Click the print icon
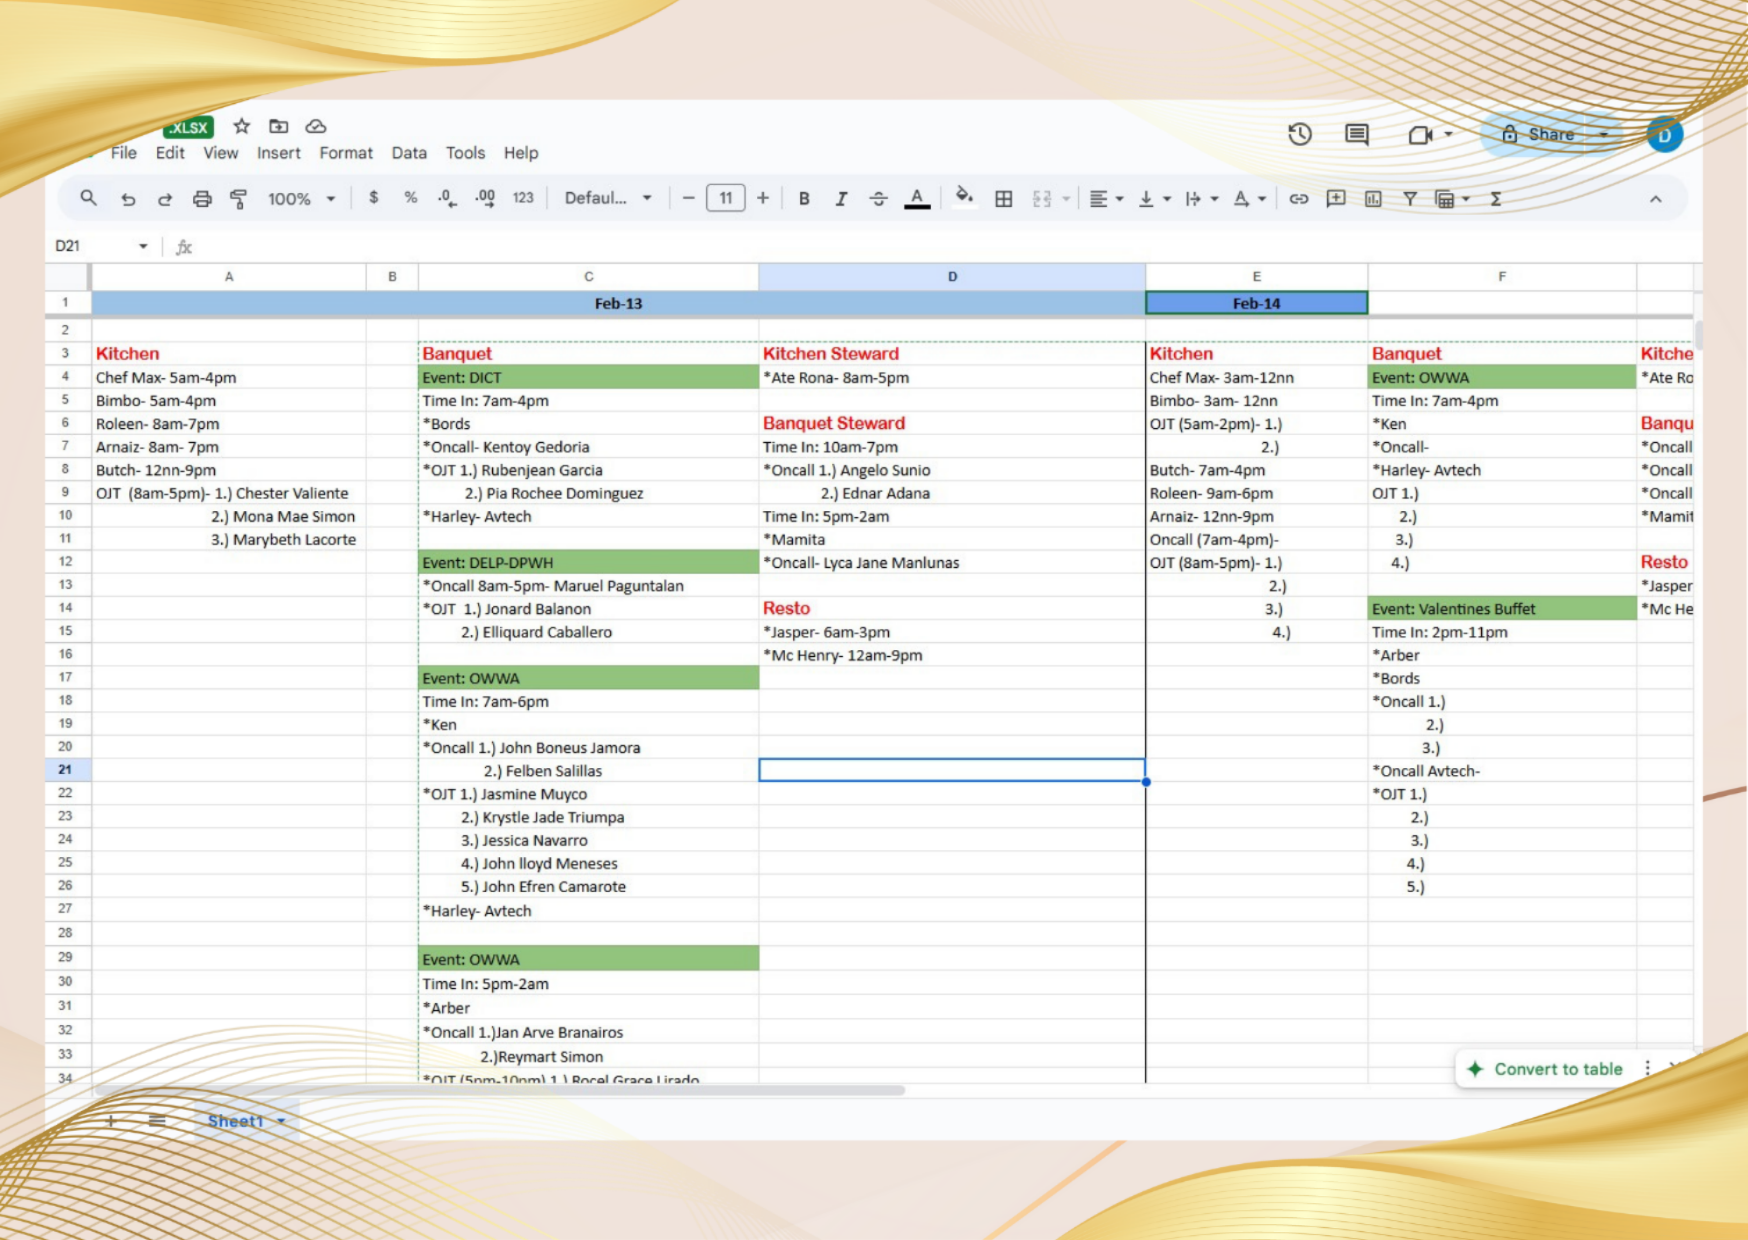 (x=202, y=199)
